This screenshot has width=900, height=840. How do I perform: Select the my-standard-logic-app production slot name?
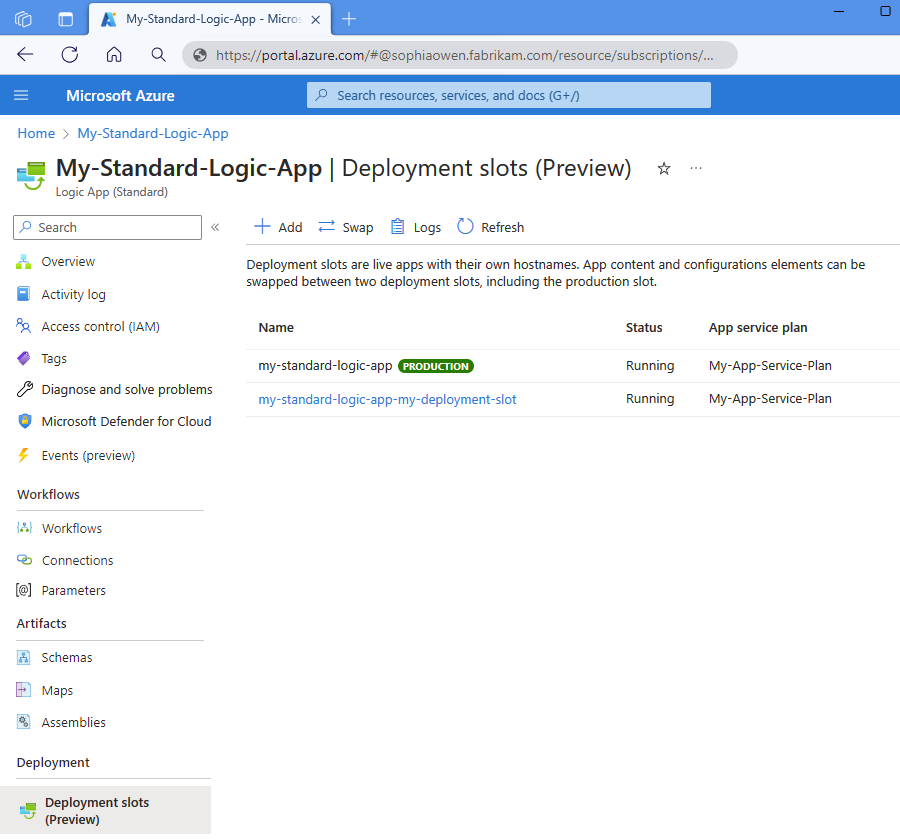point(325,366)
